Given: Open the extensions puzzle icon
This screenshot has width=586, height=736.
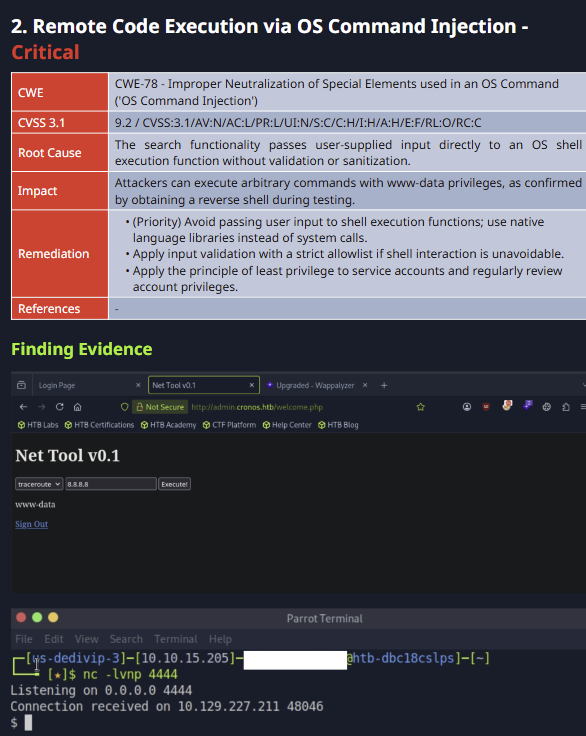Looking at the screenshot, I should tap(566, 407).
